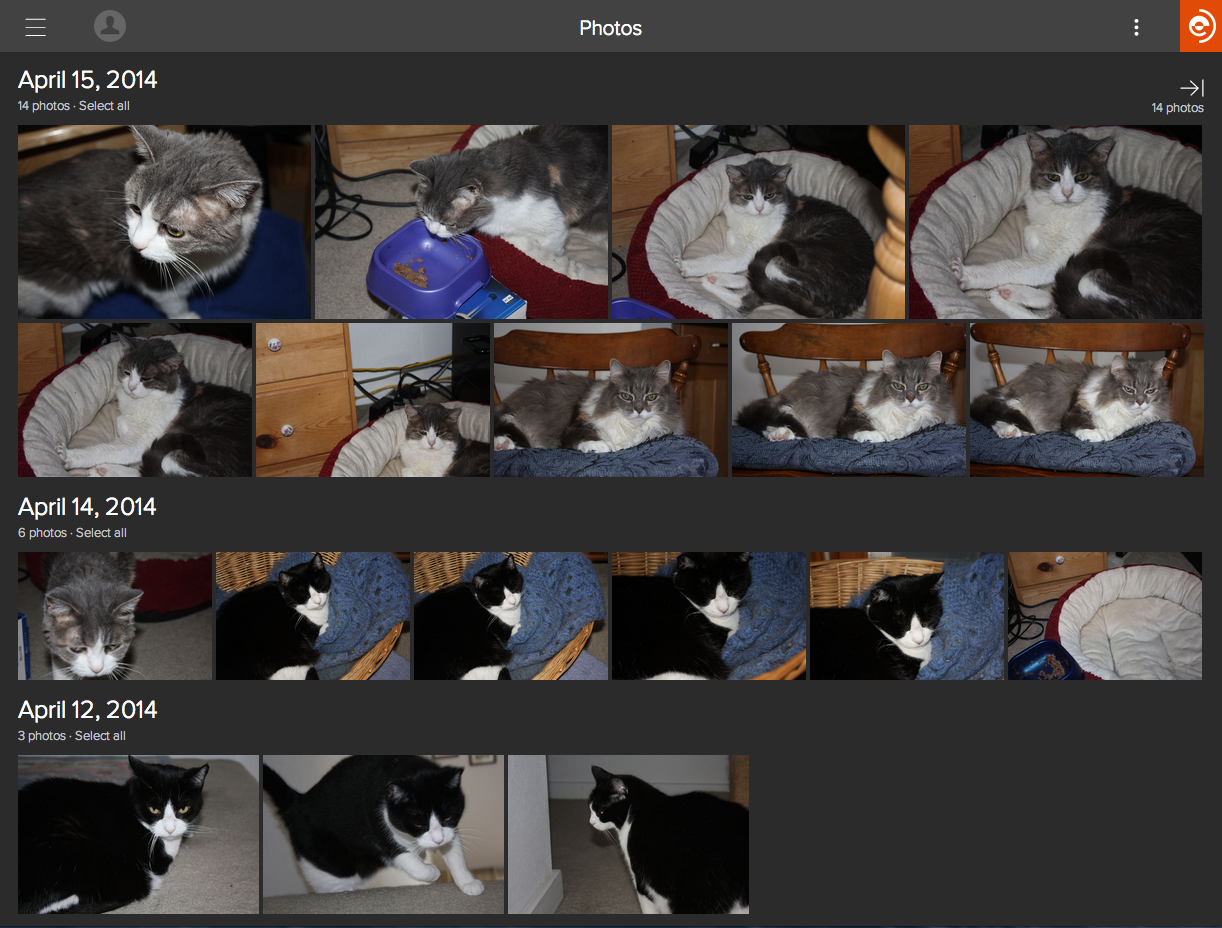Click the 14 photos label under arrow icon

1178,108
